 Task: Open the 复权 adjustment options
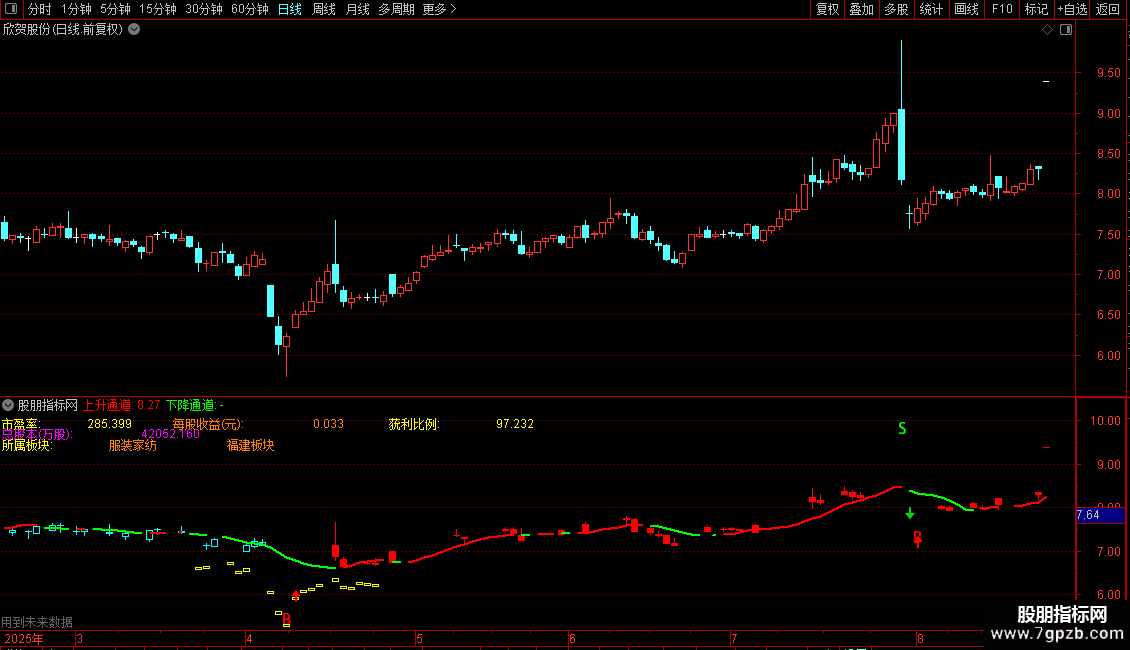[827, 9]
